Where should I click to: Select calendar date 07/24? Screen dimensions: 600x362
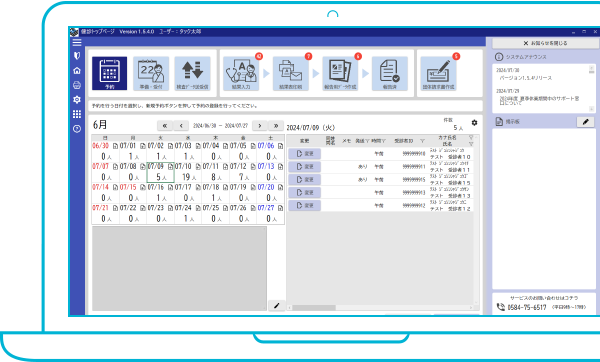click(x=188, y=214)
